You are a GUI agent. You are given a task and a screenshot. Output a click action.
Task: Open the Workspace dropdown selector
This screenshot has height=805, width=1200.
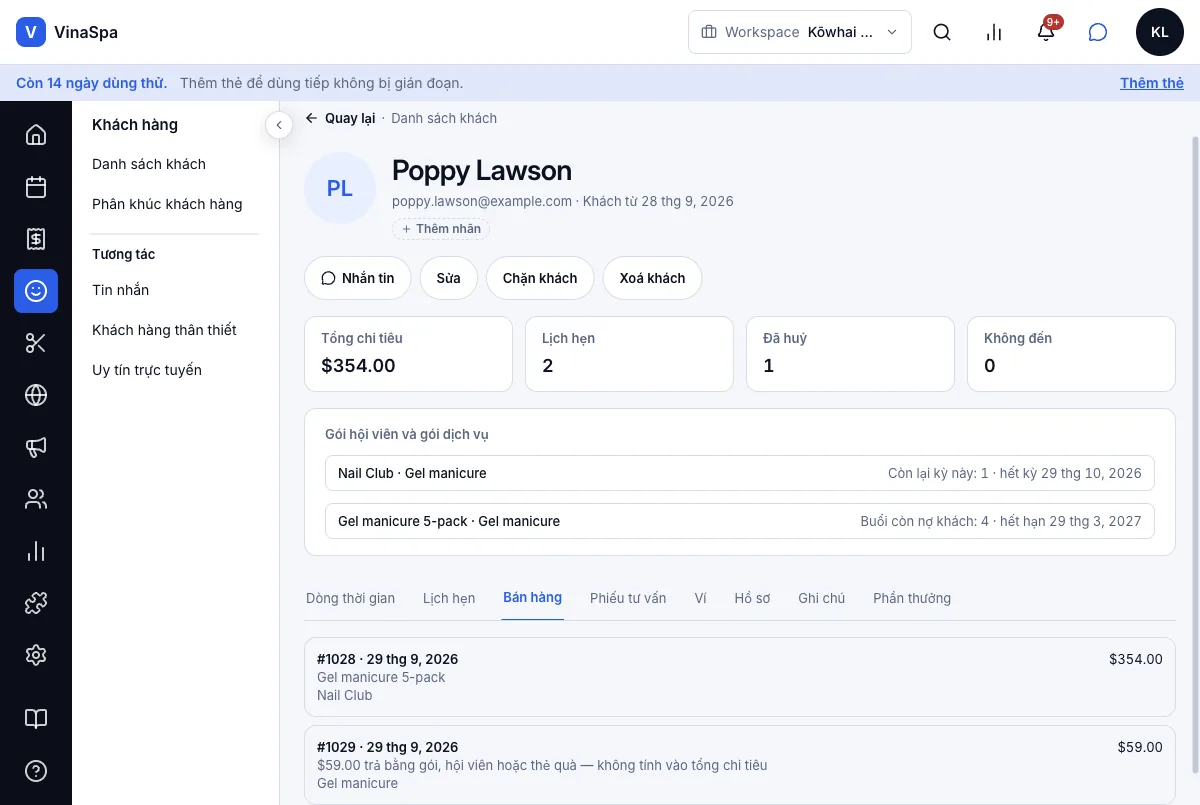(x=800, y=32)
